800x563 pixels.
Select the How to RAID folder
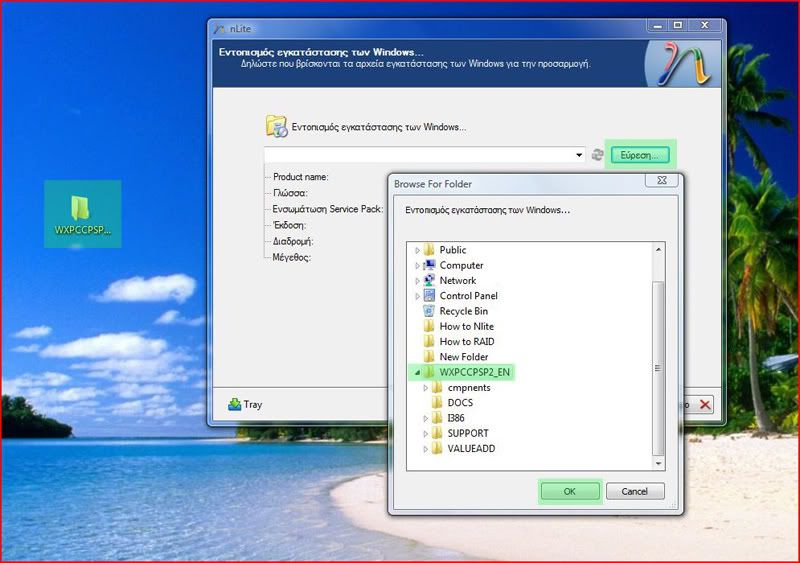pyautogui.click(x=466, y=341)
